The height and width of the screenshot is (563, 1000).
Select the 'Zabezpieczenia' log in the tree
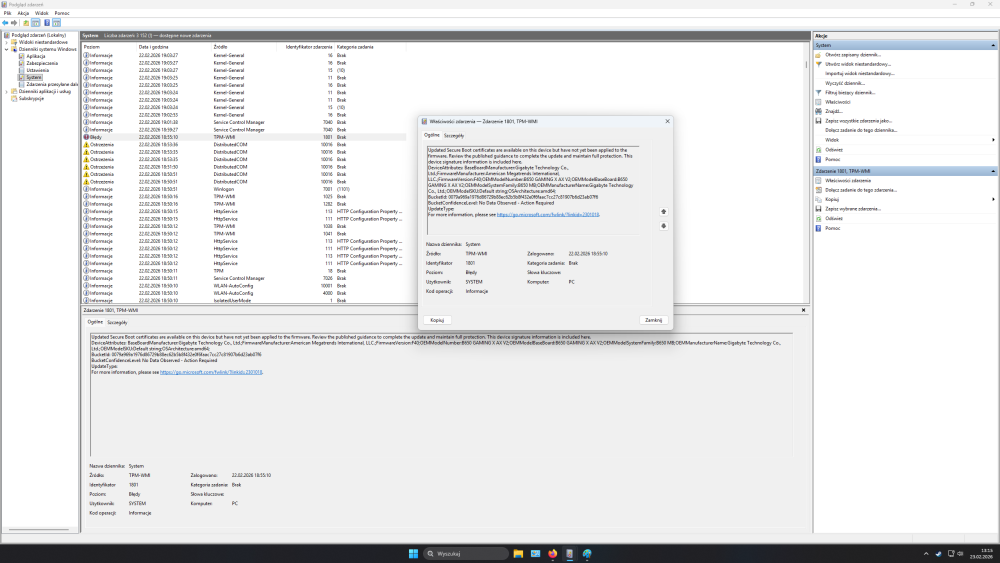point(43,63)
